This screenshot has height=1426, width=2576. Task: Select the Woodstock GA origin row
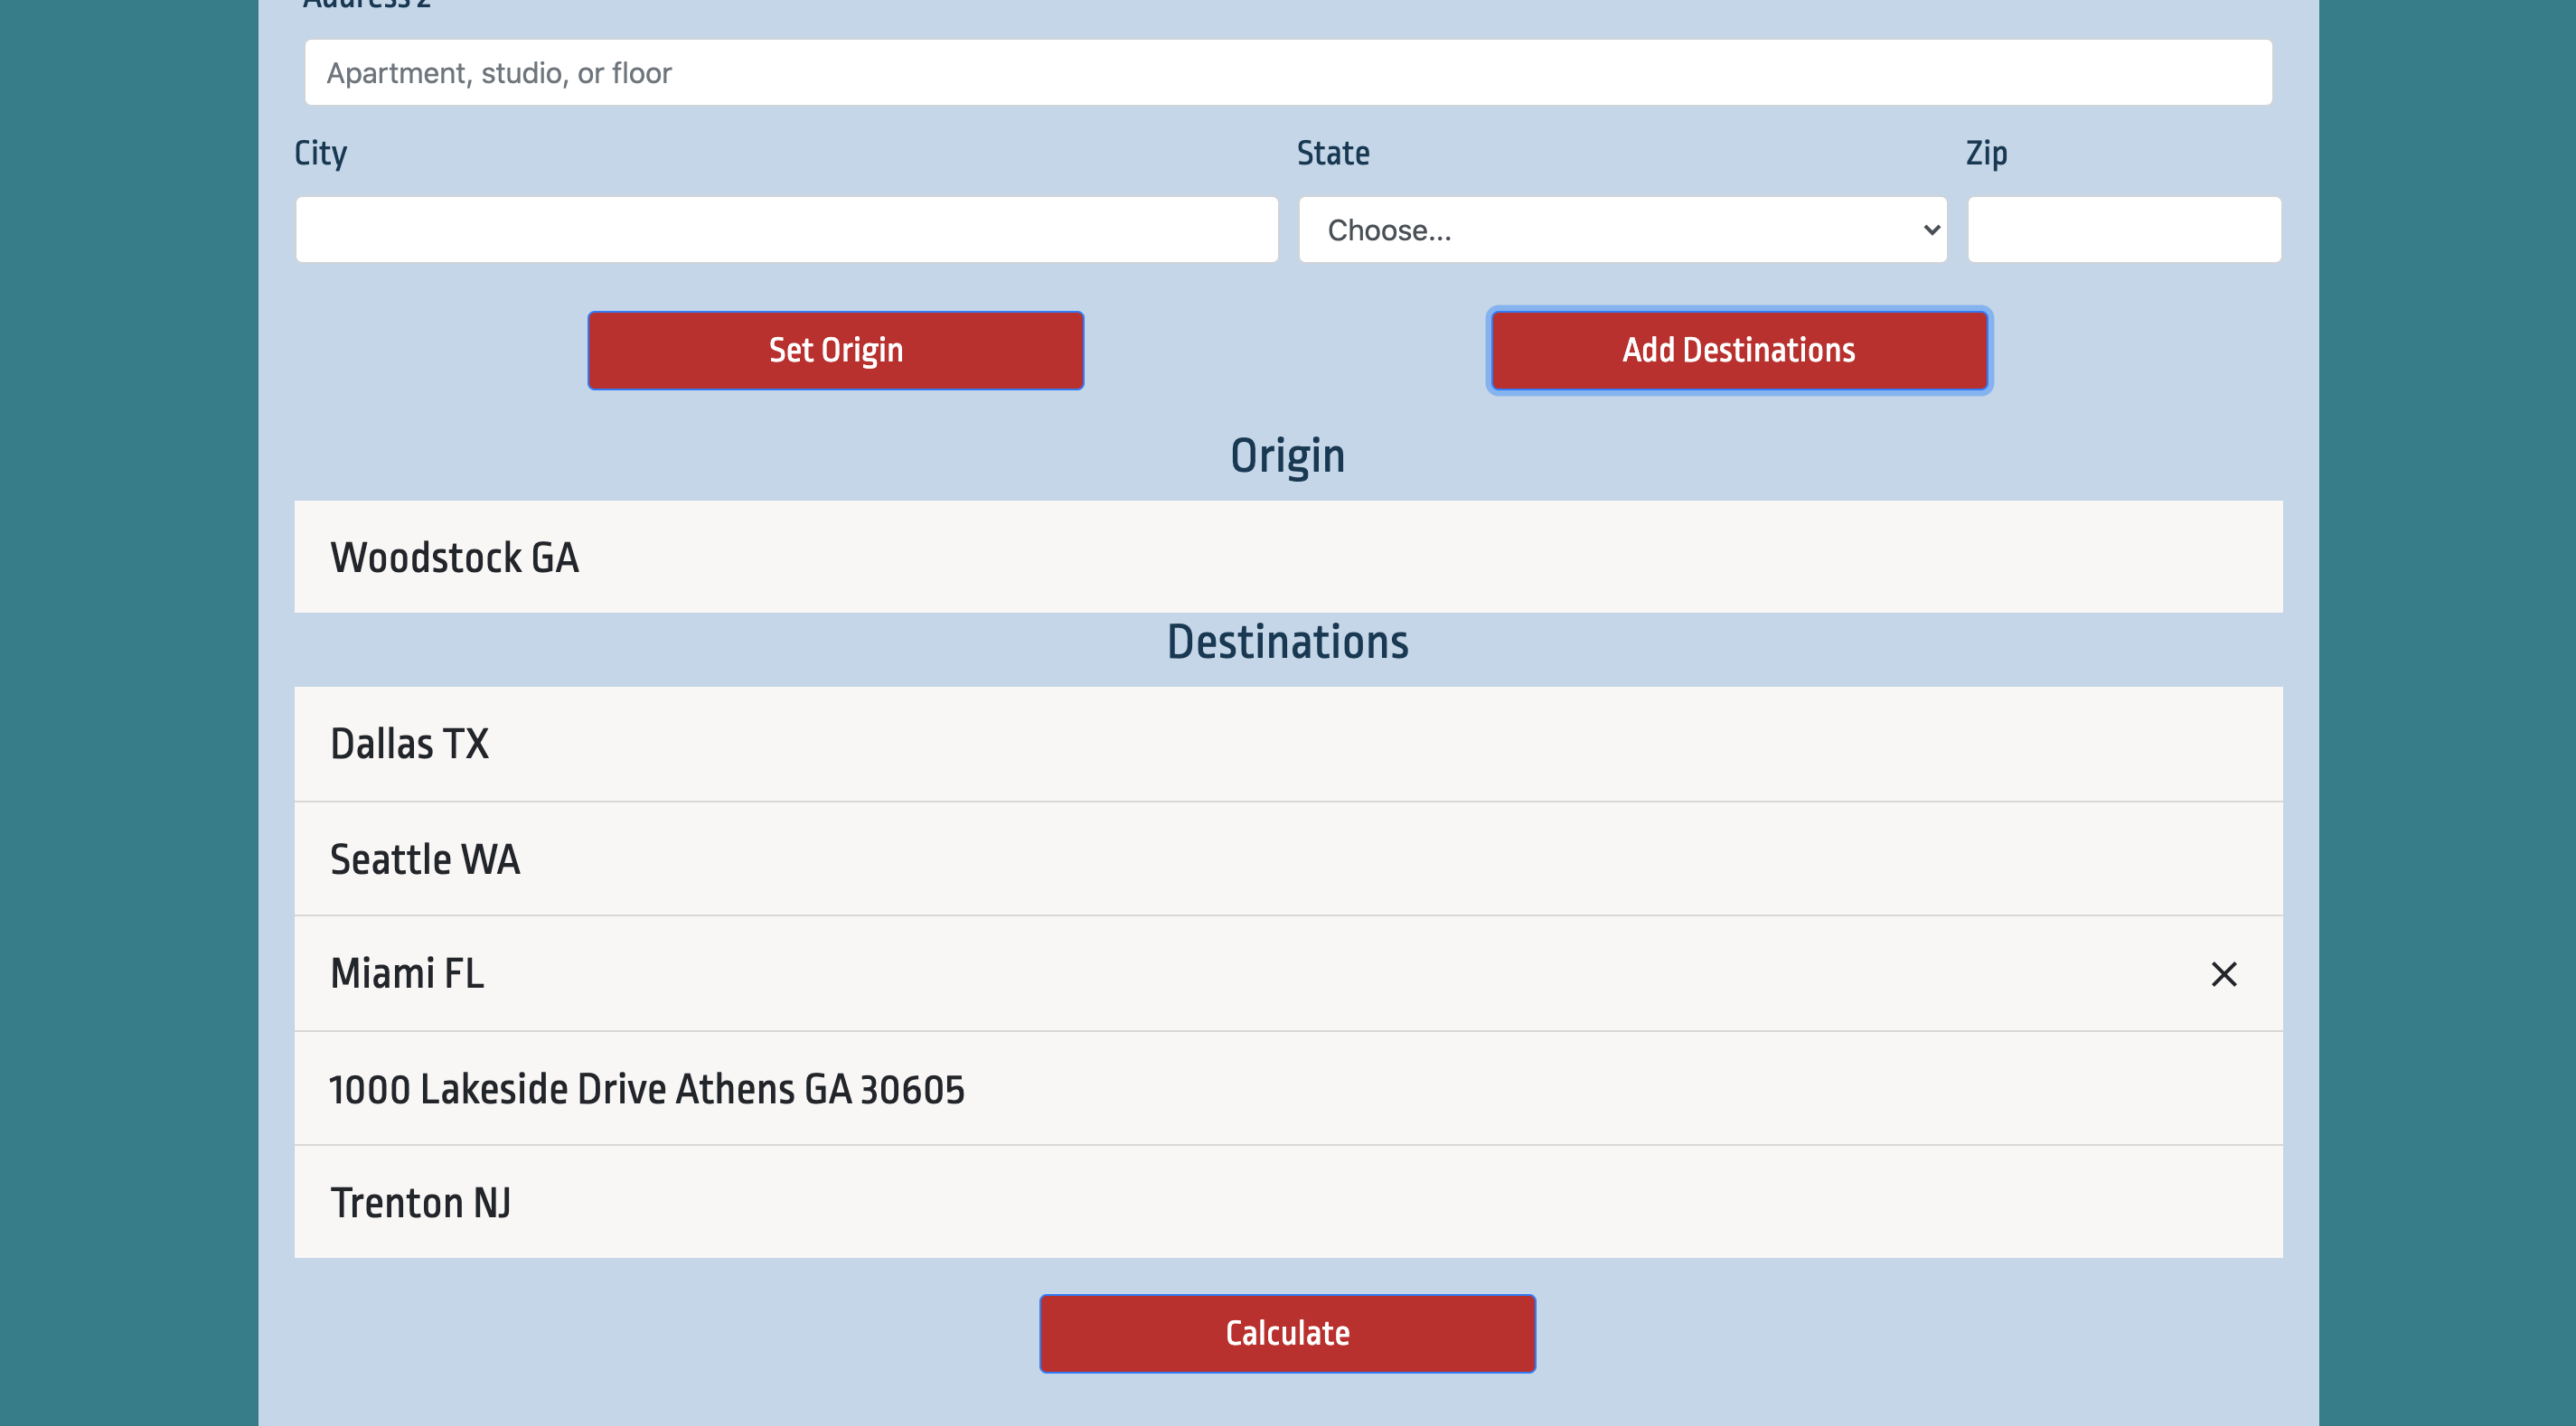pos(1288,557)
